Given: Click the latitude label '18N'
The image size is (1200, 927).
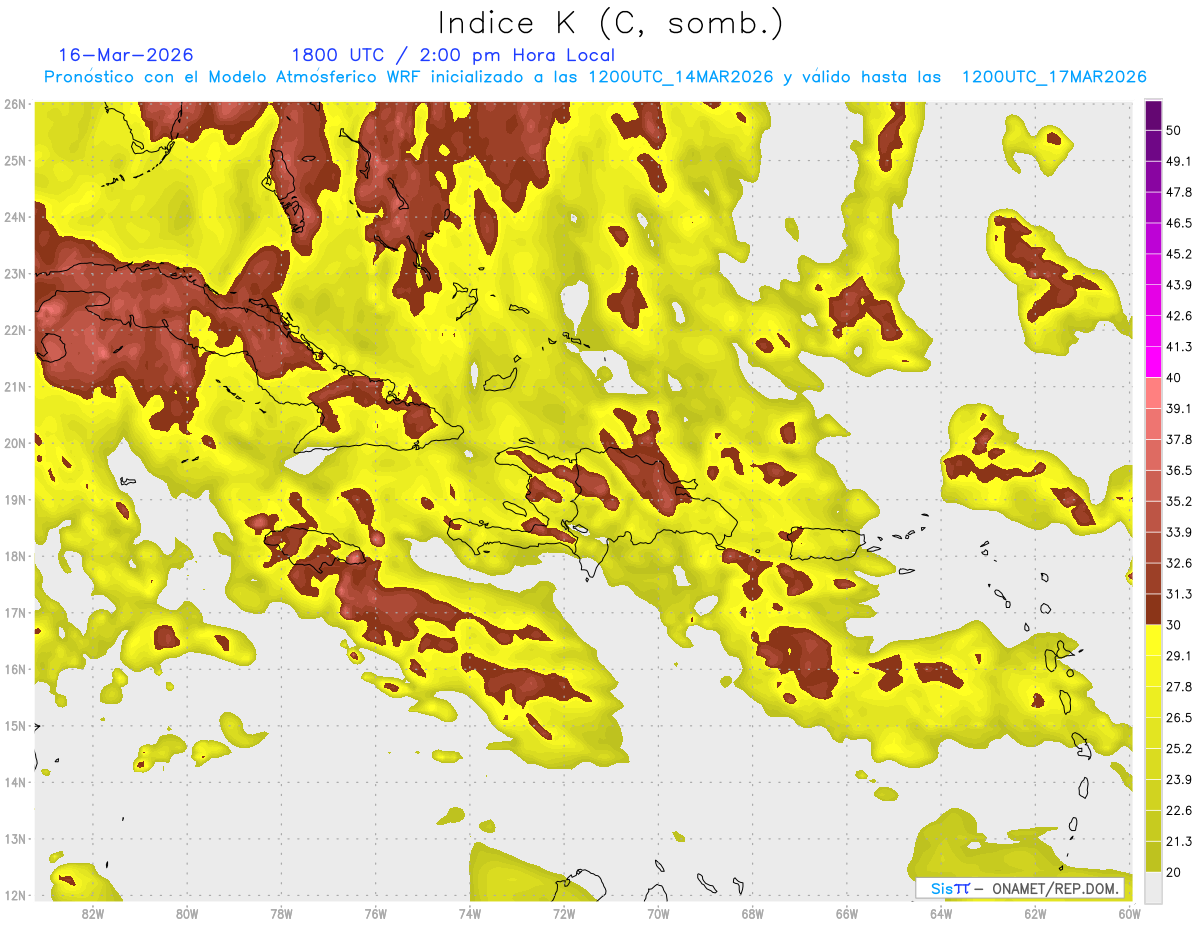Looking at the screenshot, I should coord(15,556).
